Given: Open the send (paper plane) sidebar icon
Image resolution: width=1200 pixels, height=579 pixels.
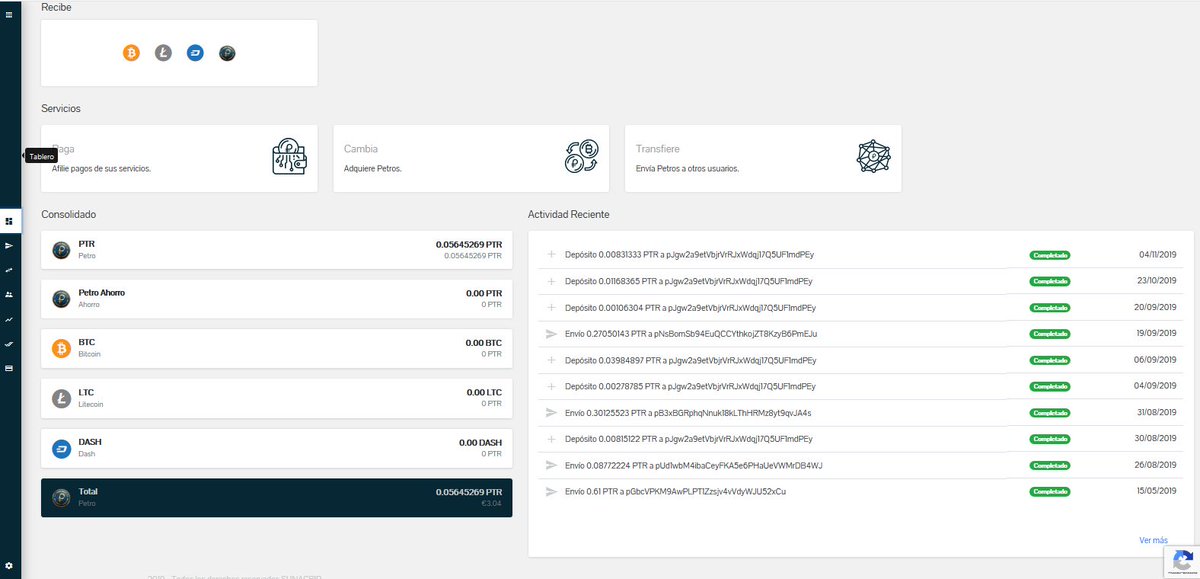Looking at the screenshot, I should (9, 245).
